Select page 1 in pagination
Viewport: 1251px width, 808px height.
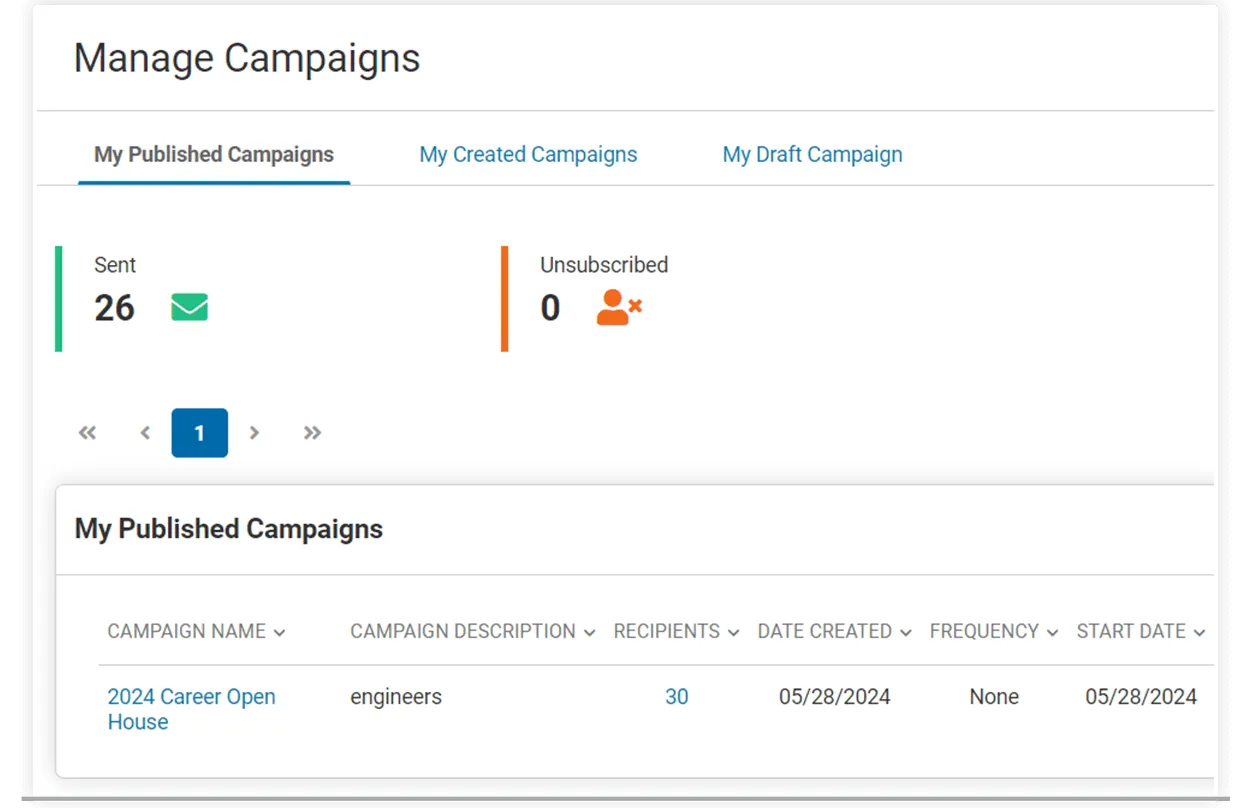(199, 433)
